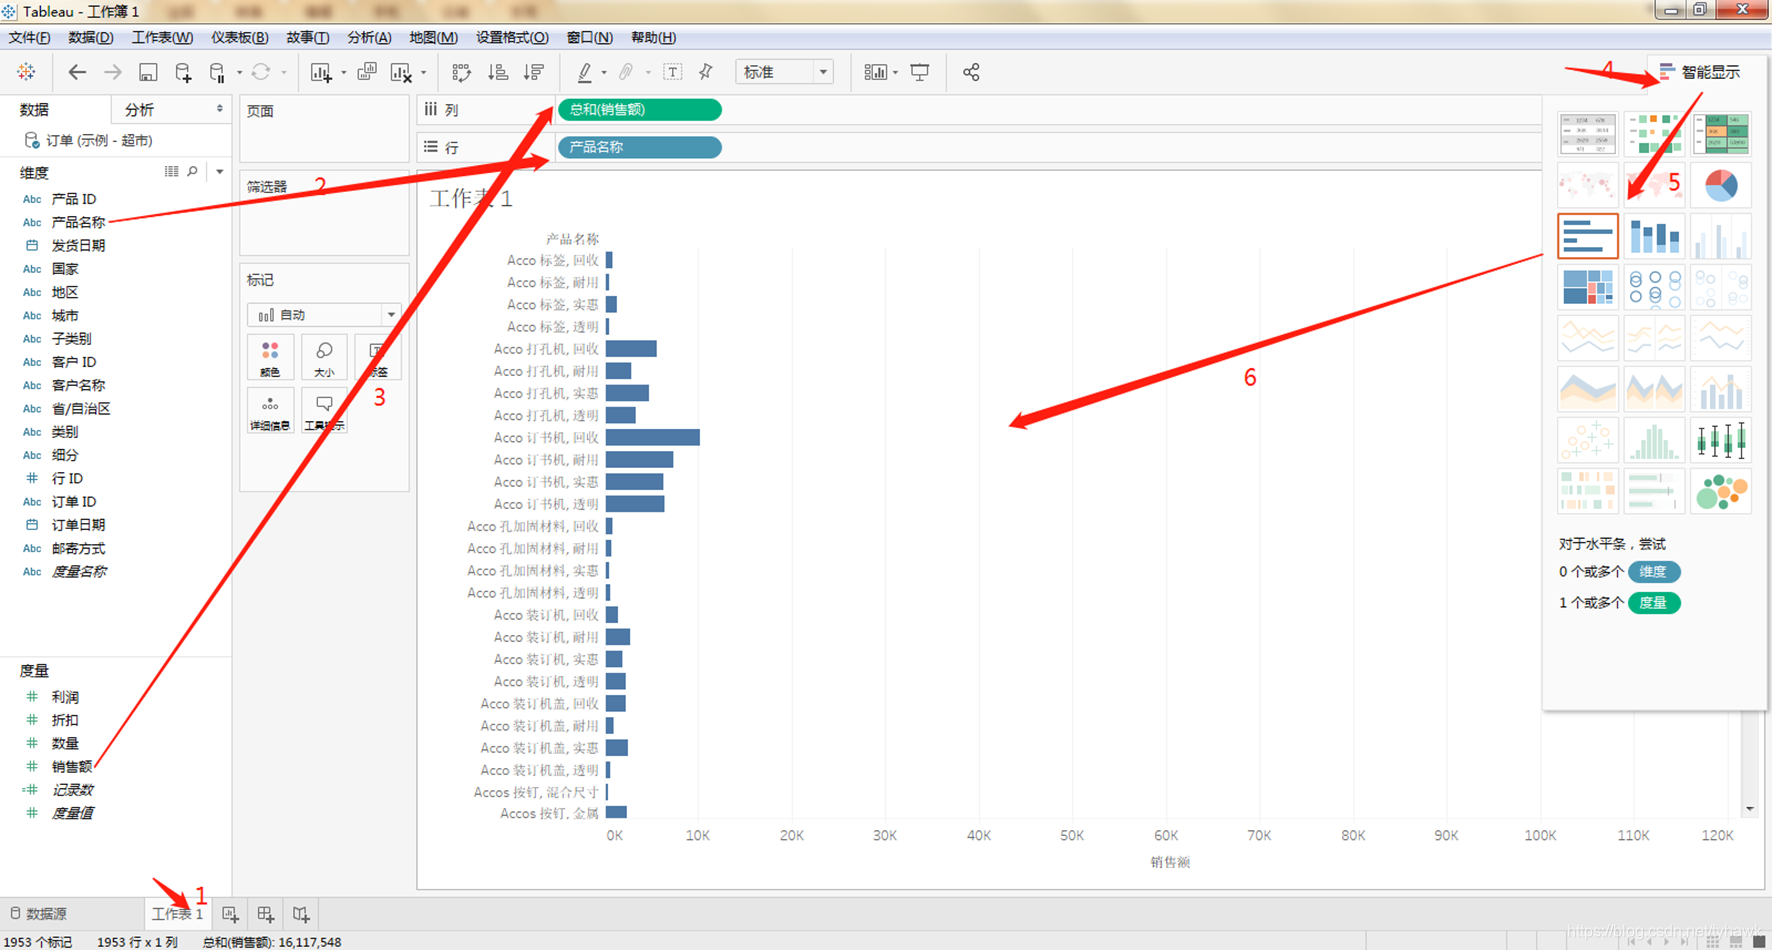This screenshot has width=1772, height=950.
Task: Undo with the back arrow
Action: pyautogui.click(x=77, y=72)
